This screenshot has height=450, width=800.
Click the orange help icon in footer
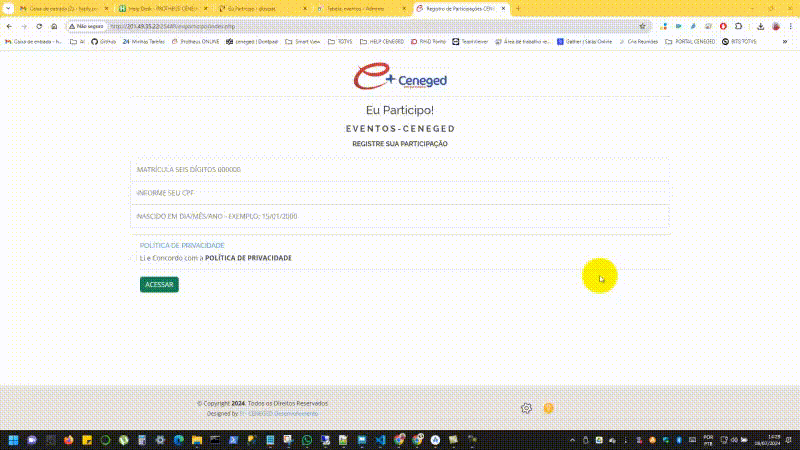point(548,408)
